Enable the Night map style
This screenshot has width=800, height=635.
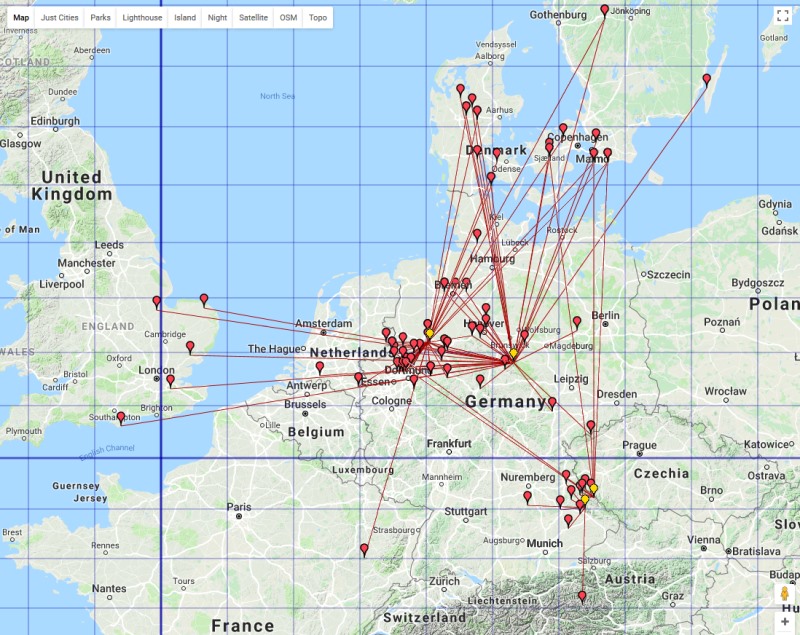[217, 18]
